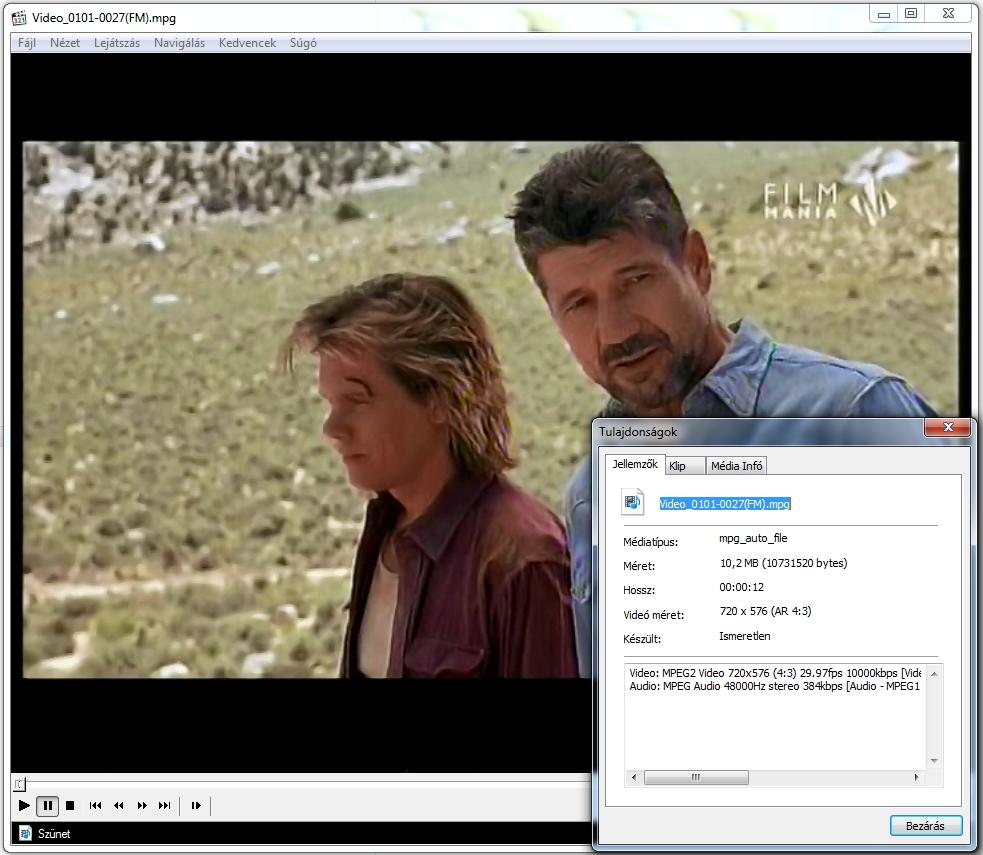The image size is (983, 855).
Task: Click the Méret: label
Action: tap(639, 566)
